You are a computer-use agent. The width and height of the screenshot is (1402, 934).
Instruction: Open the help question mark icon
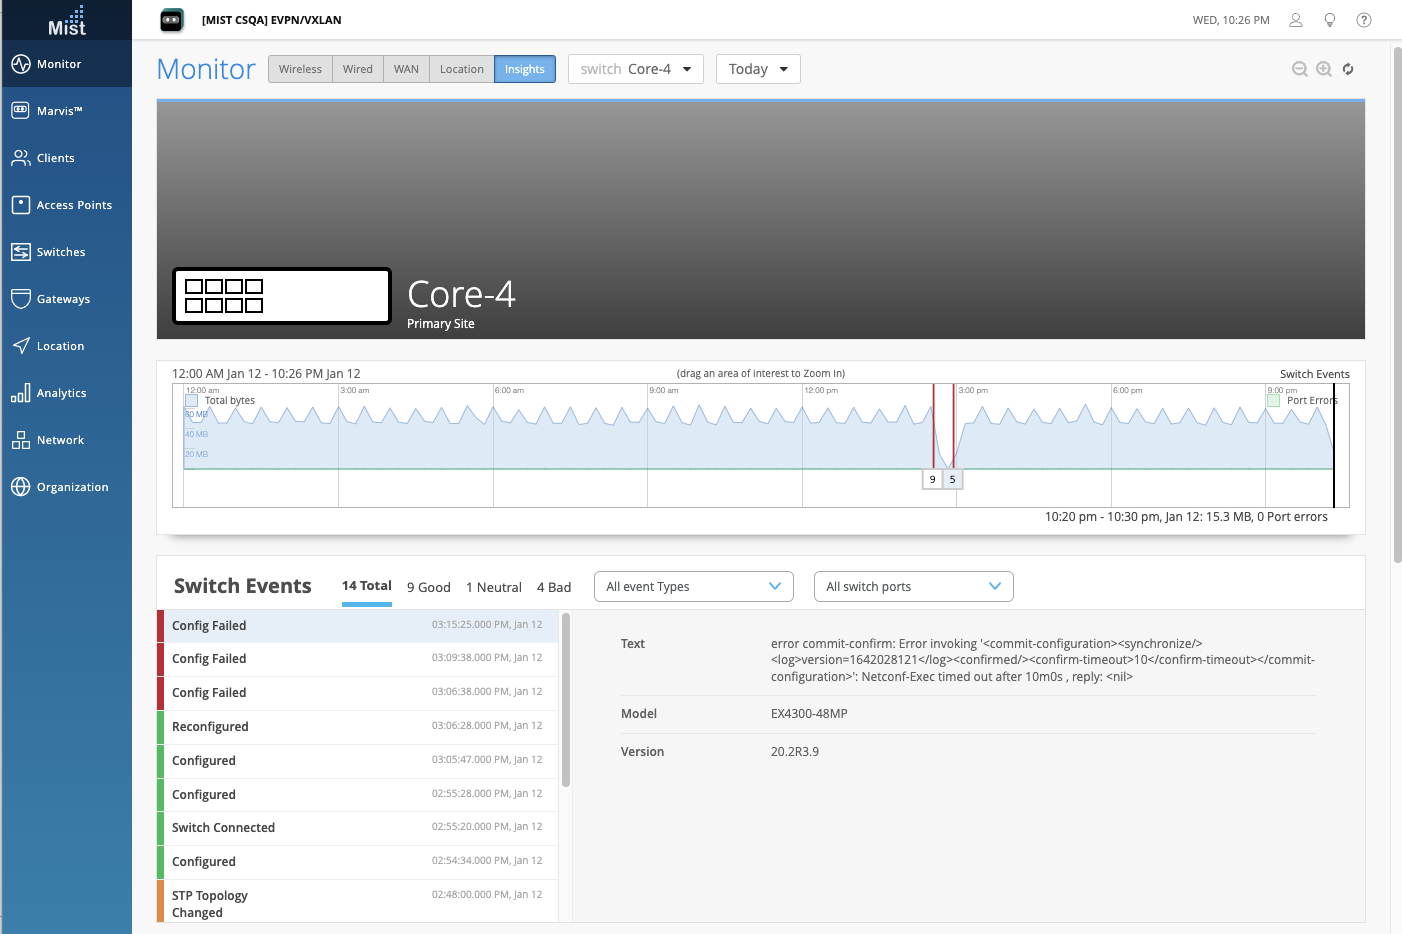(x=1363, y=20)
